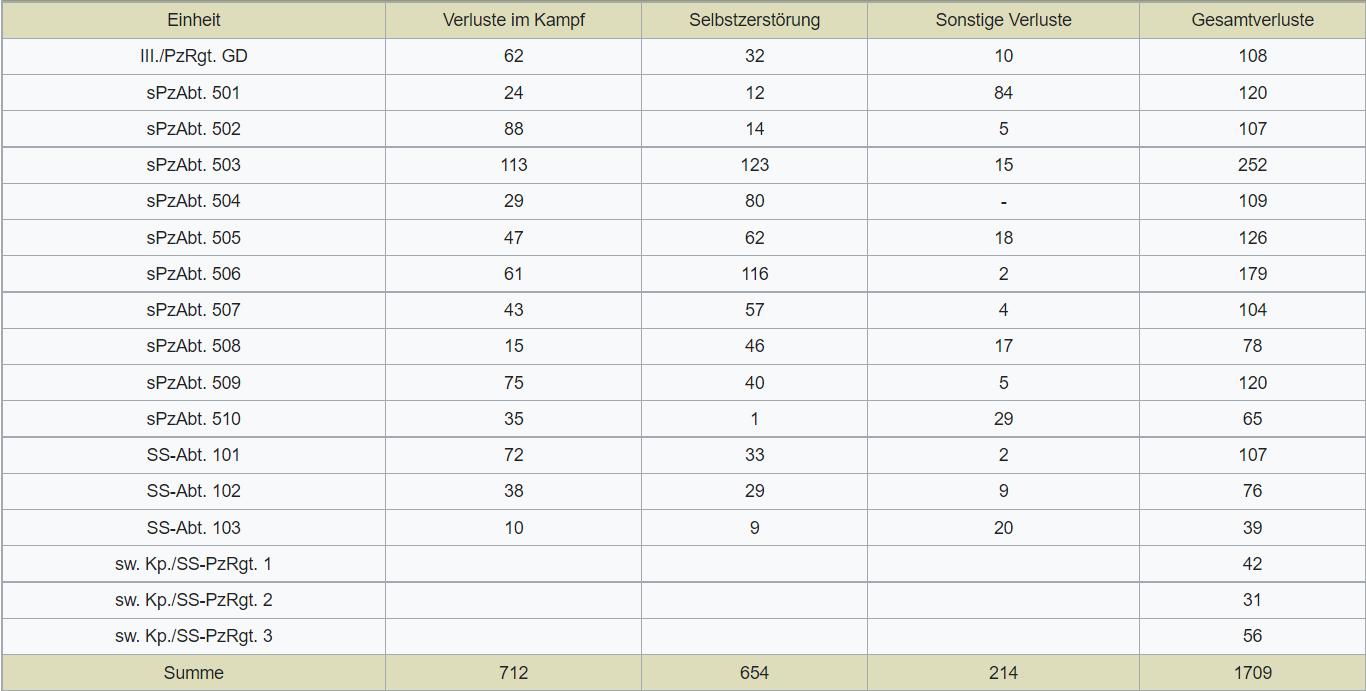
Task: Select the sPzAbt. 503 unit cell
Action: pyautogui.click(x=193, y=165)
